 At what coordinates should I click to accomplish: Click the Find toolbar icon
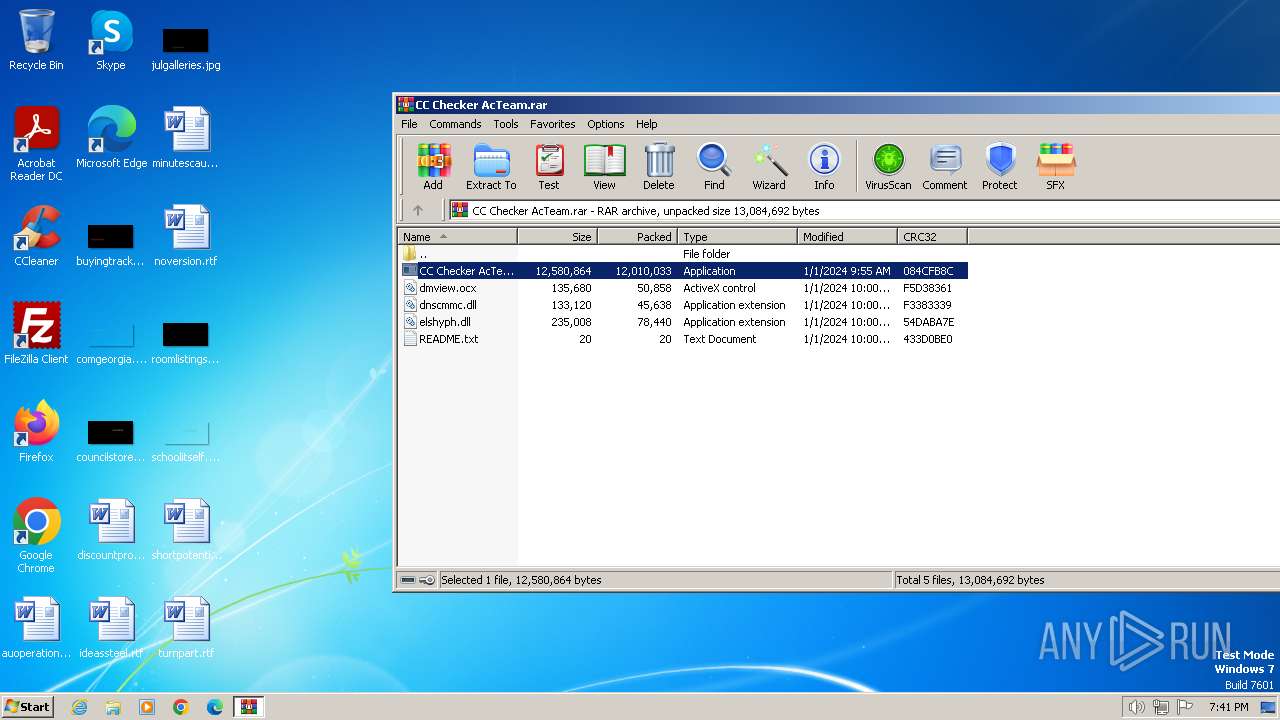(x=714, y=166)
